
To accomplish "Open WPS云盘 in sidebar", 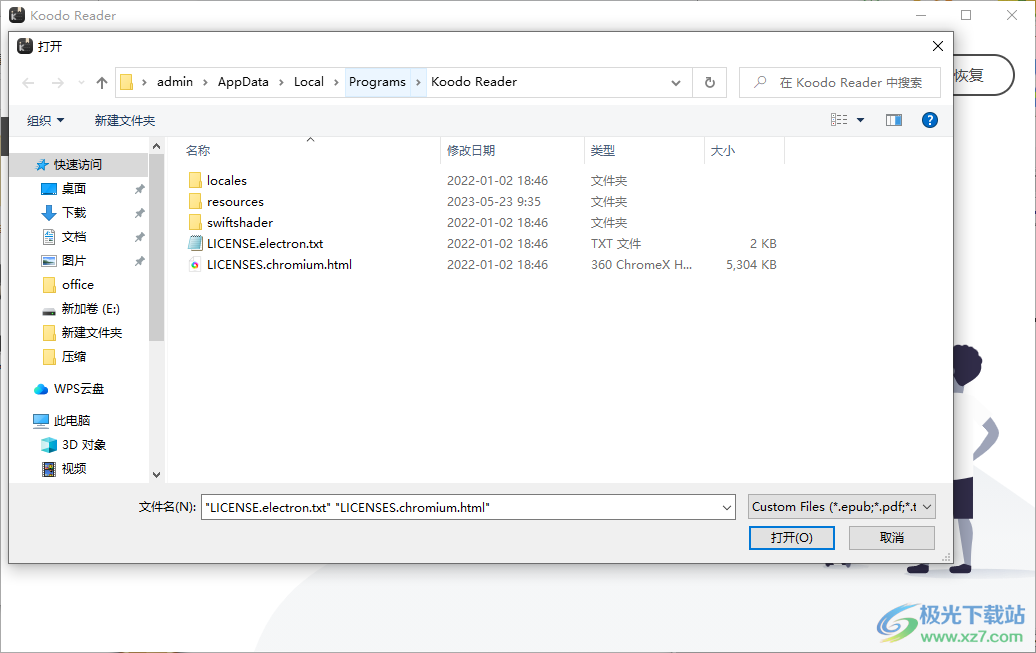I will click(79, 389).
